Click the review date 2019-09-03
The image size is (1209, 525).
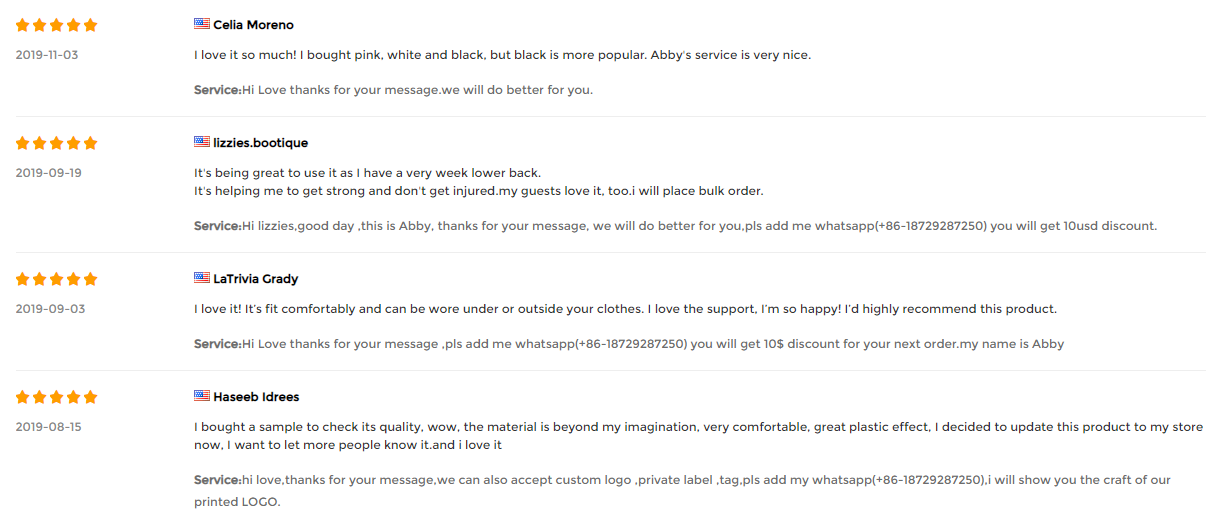coord(48,309)
